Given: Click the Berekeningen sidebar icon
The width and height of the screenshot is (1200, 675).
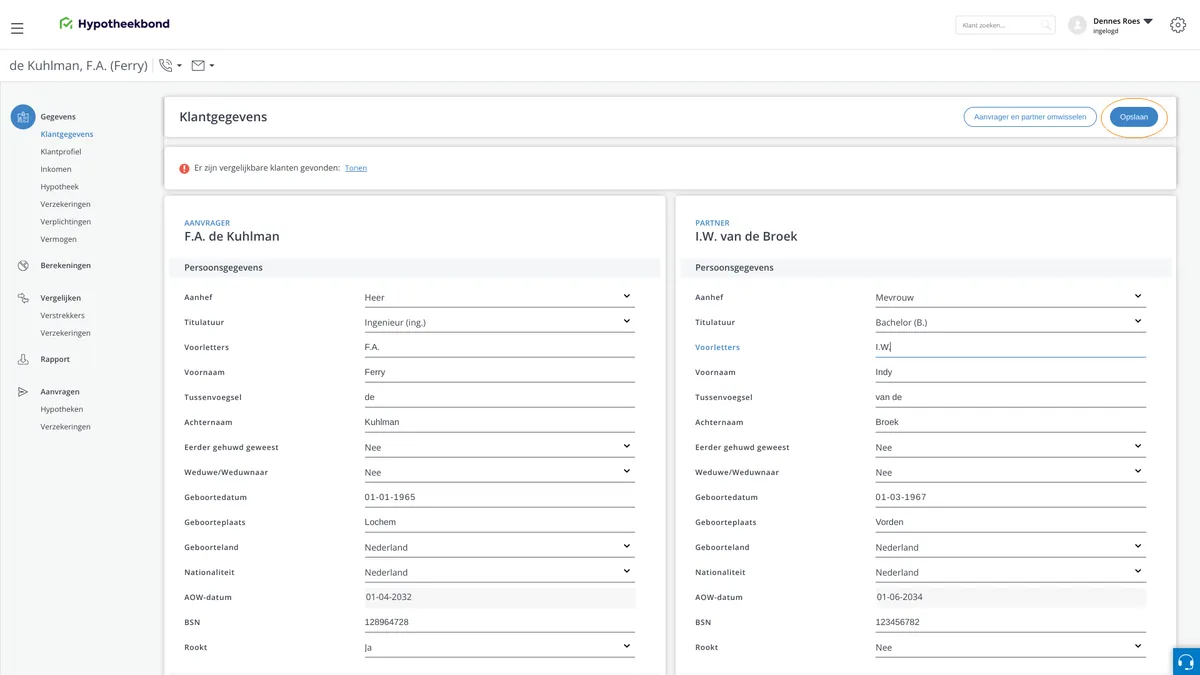Looking at the screenshot, I should pyautogui.click(x=23, y=266).
